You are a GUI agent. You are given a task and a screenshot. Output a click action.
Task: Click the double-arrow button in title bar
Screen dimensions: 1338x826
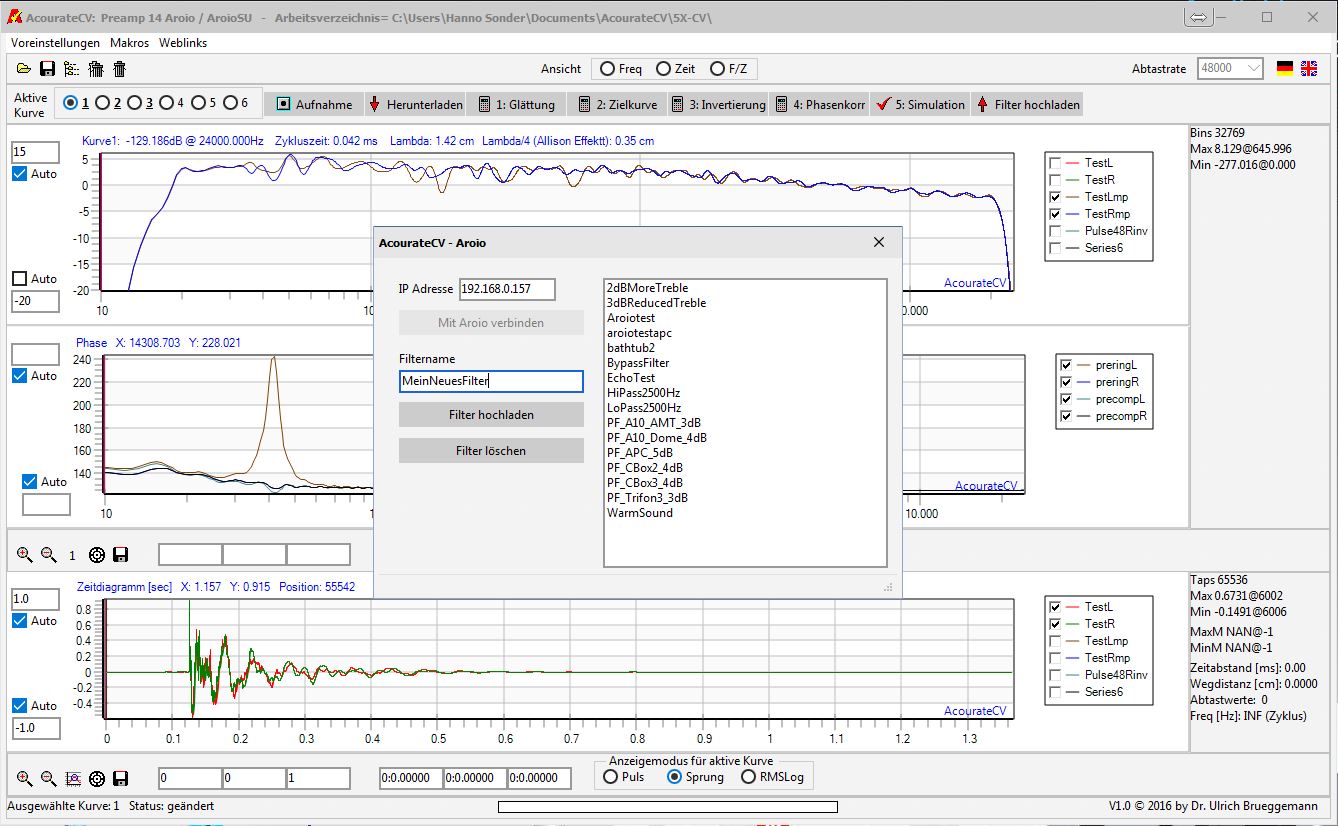(x=1198, y=18)
